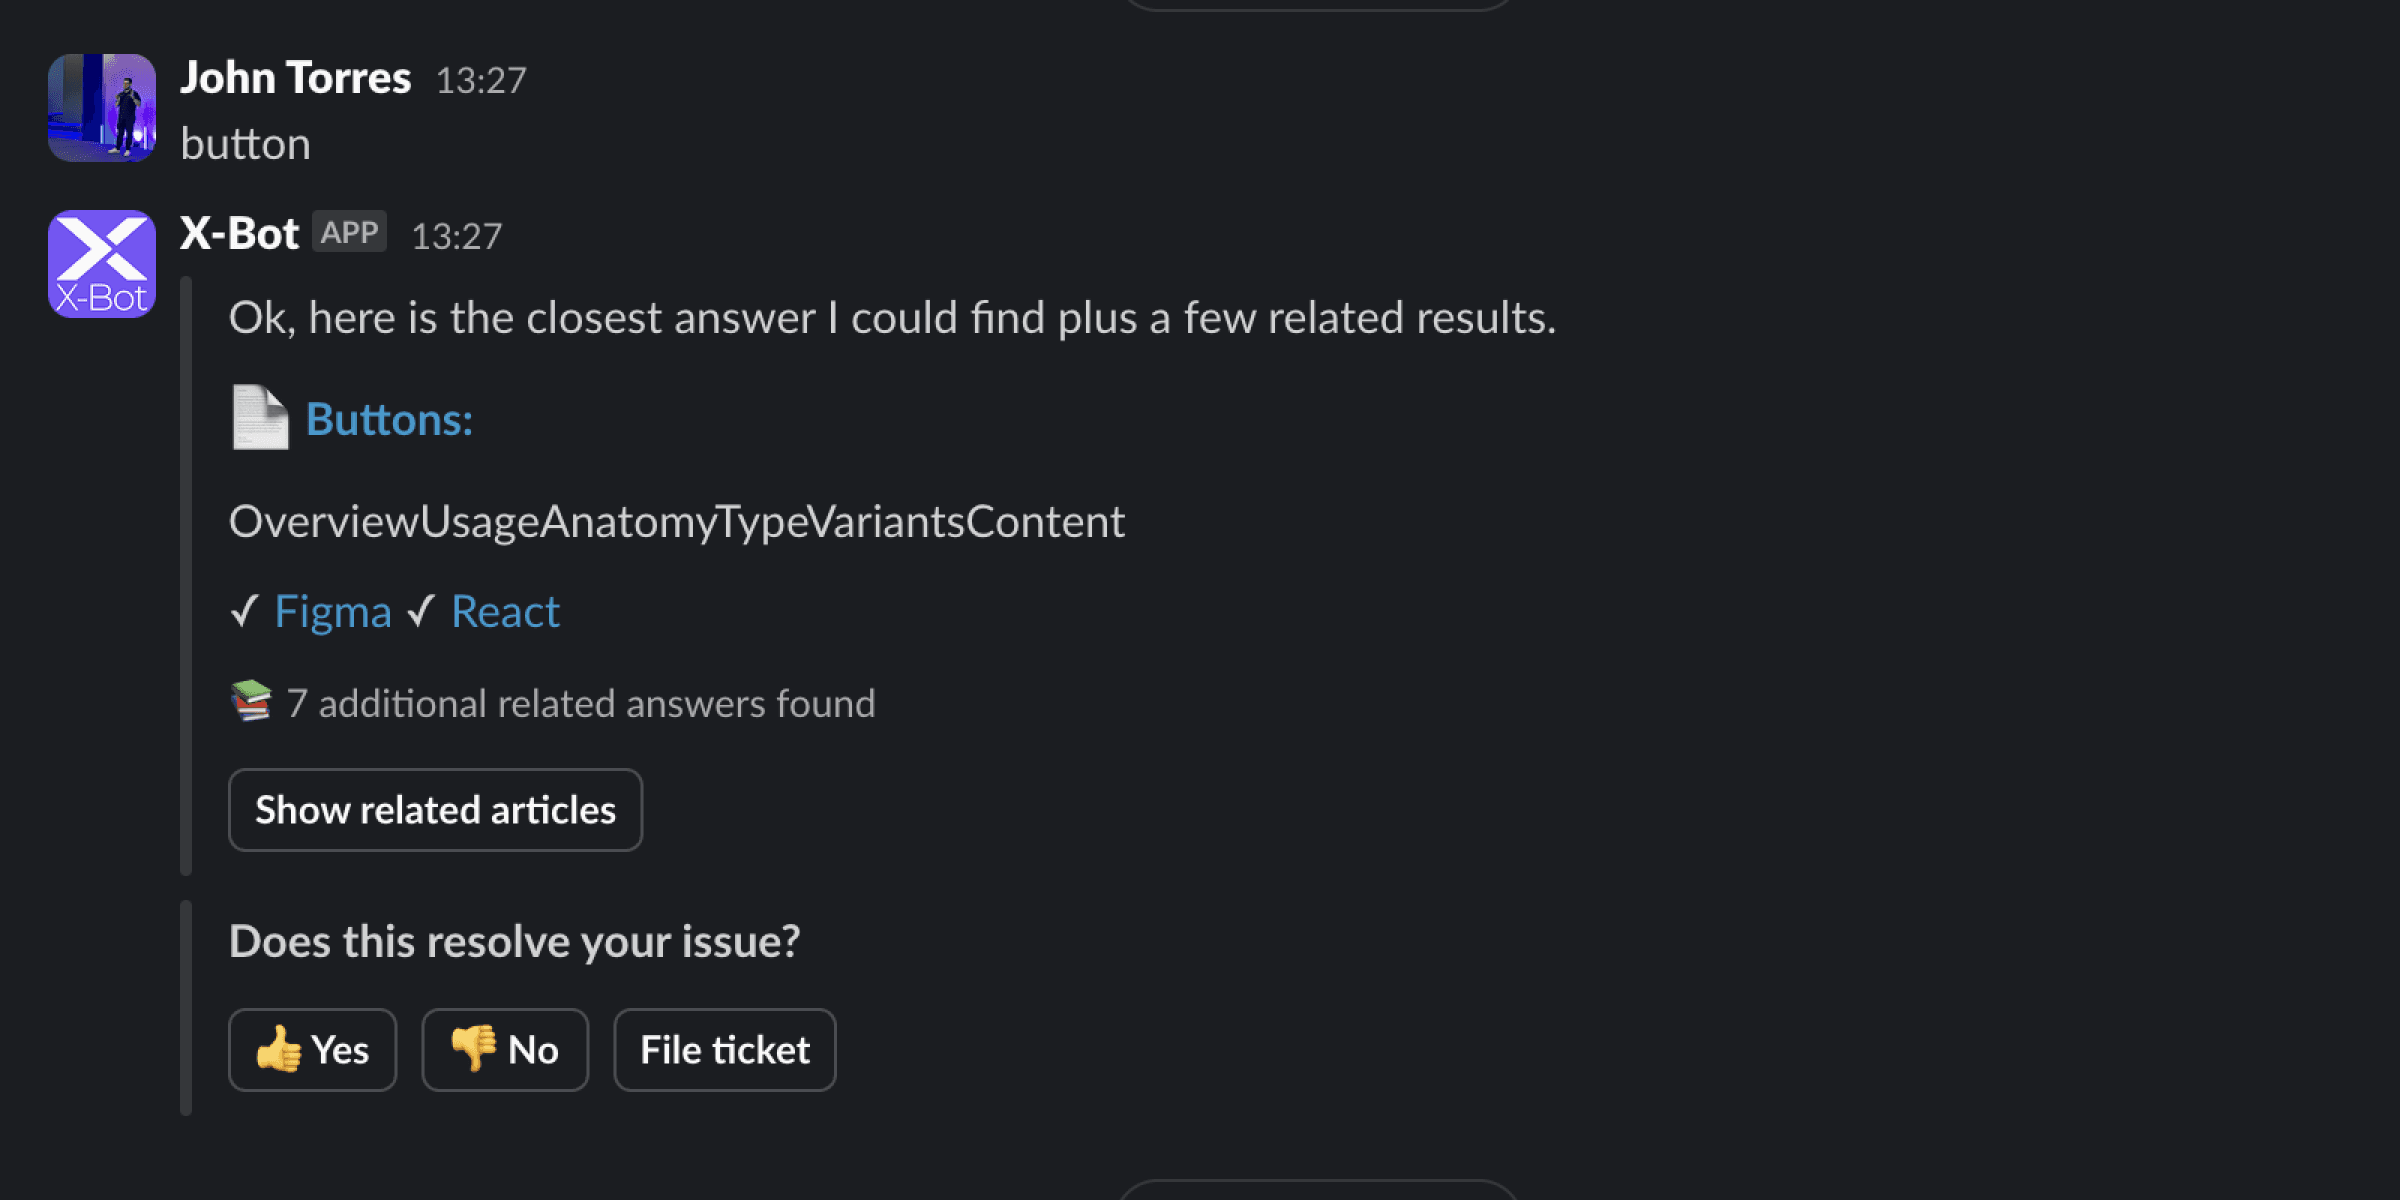Click the X-Bot sender name
The height and width of the screenshot is (1200, 2400).
tap(239, 234)
